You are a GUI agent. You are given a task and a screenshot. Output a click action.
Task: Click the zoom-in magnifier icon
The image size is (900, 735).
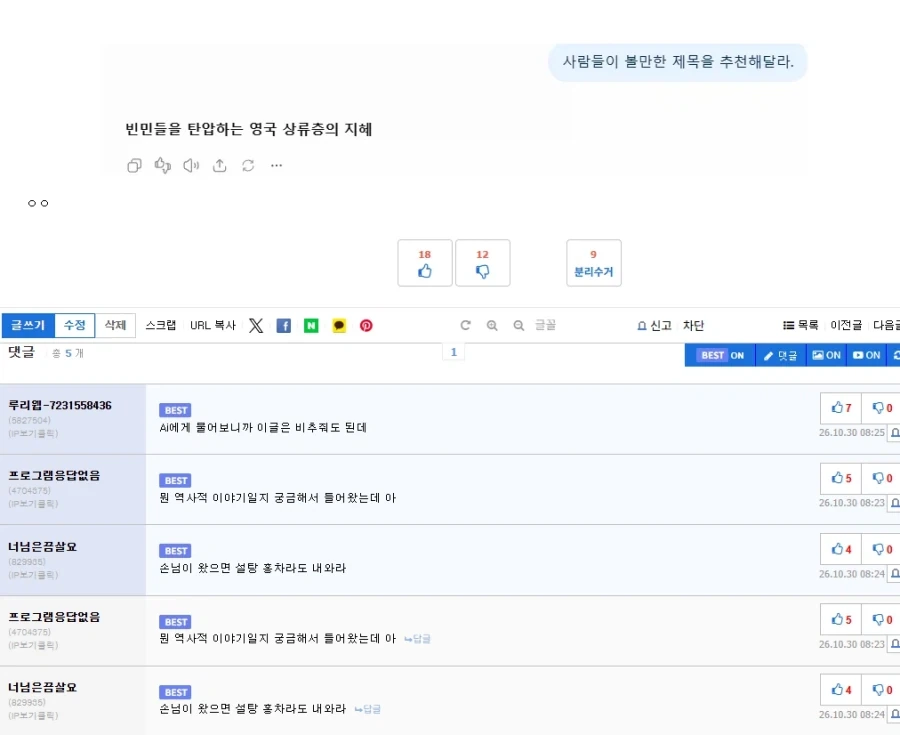pos(492,325)
